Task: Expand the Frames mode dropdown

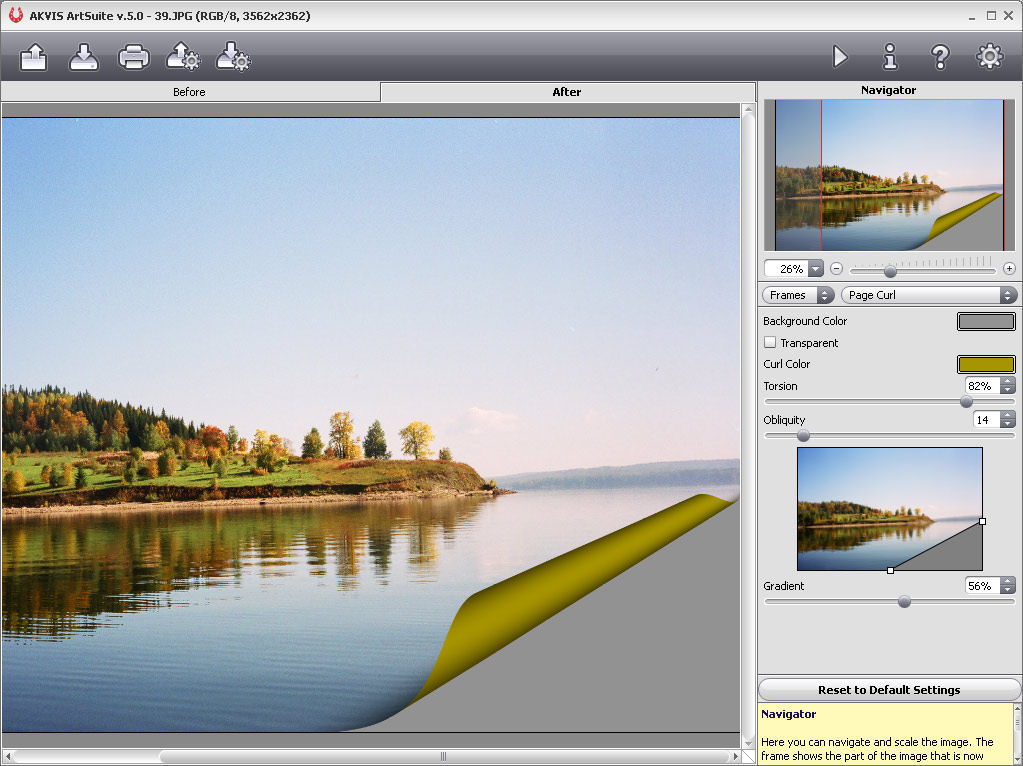Action: (797, 295)
